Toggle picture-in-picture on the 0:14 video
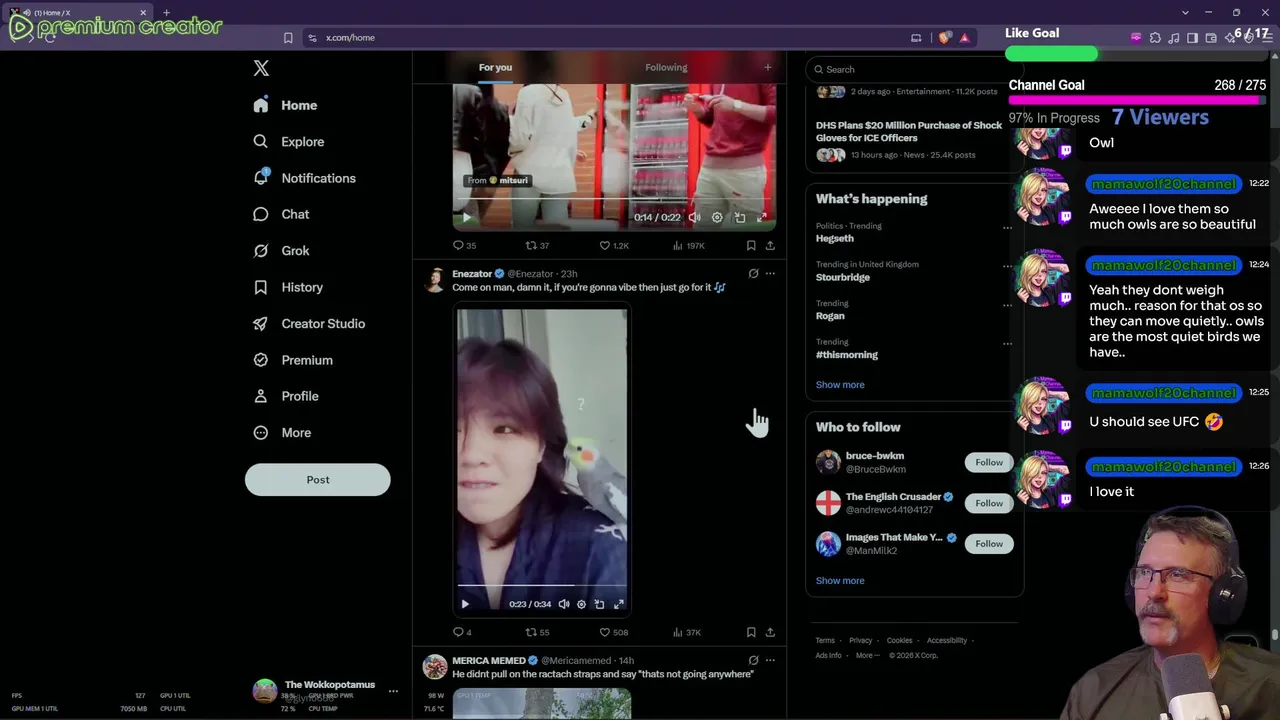This screenshot has width=1280, height=720. tap(740, 217)
